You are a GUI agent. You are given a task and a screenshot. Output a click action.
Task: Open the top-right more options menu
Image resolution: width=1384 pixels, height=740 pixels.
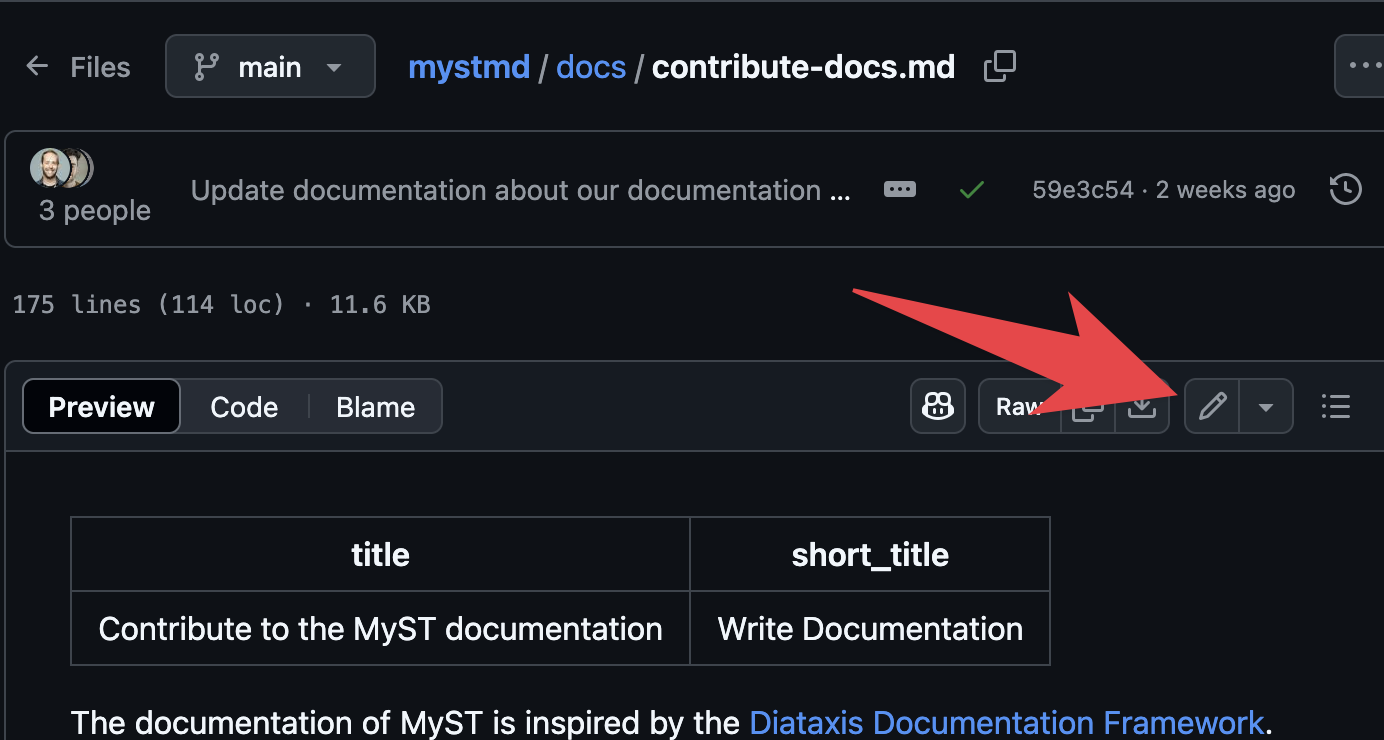[x=1370, y=63]
